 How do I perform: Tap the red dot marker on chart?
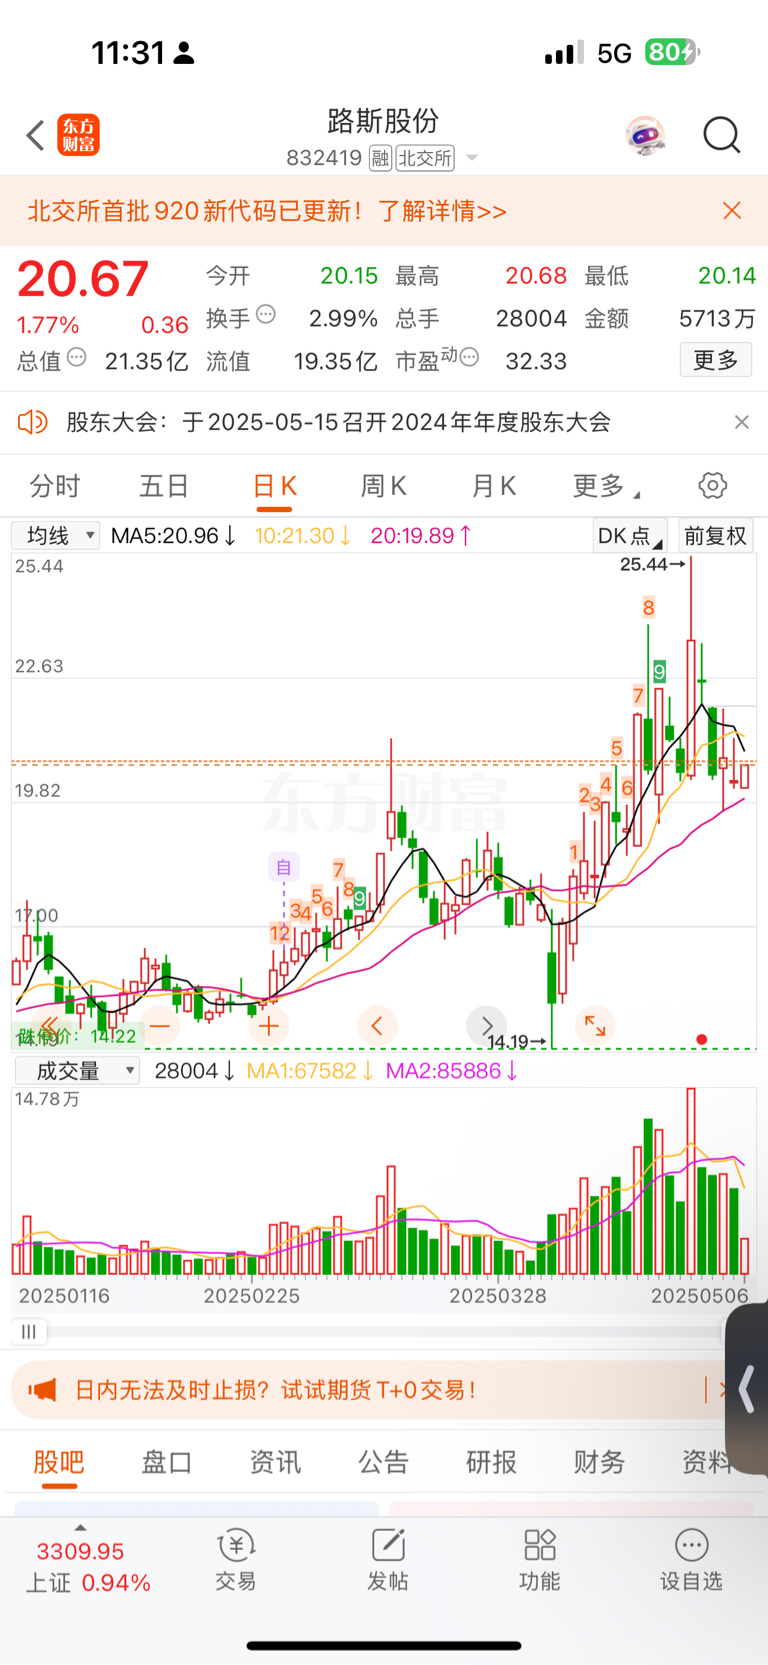[x=702, y=1040]
